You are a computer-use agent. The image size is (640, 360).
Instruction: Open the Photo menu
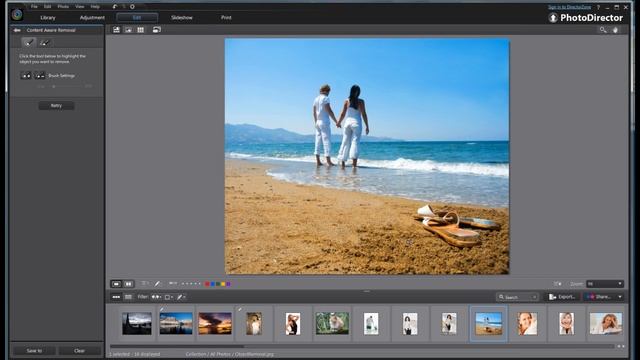pyautogui.click(x=63, y=7)
